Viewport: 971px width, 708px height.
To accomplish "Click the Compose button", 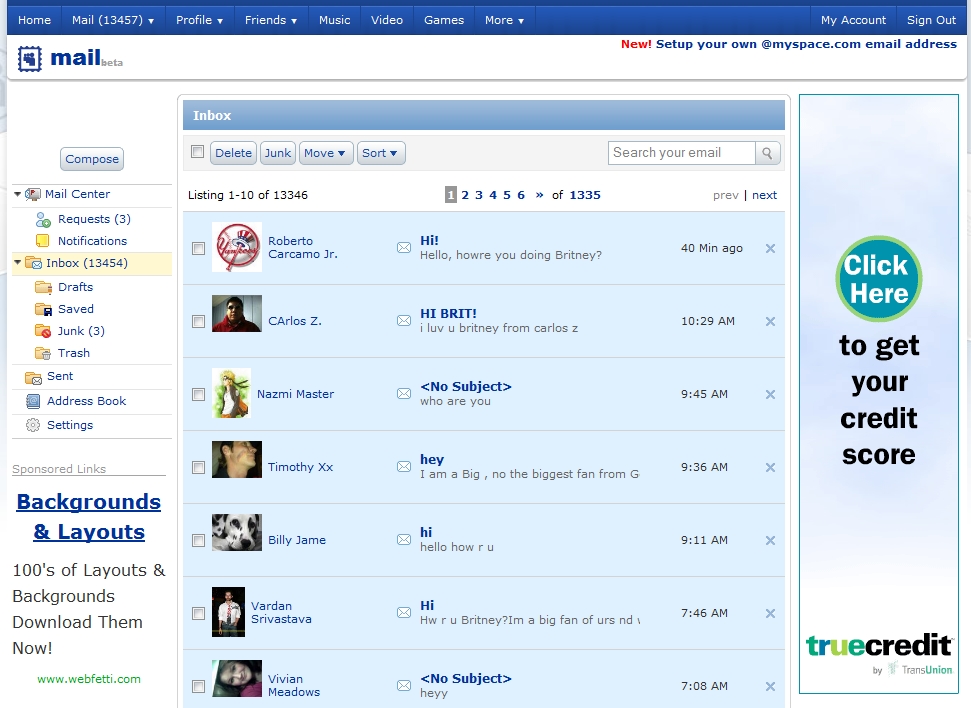I will tap(92, 159).
